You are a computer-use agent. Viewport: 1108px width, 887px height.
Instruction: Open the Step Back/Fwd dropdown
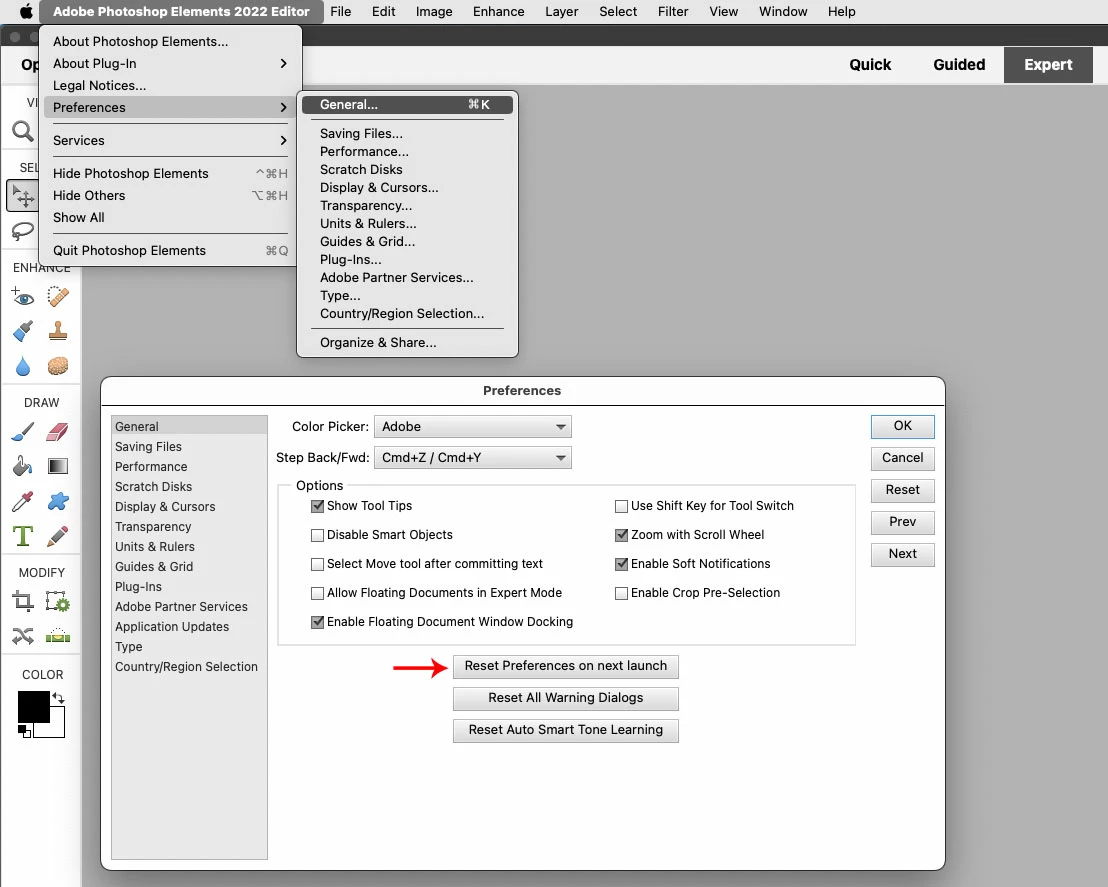(472, 458)
